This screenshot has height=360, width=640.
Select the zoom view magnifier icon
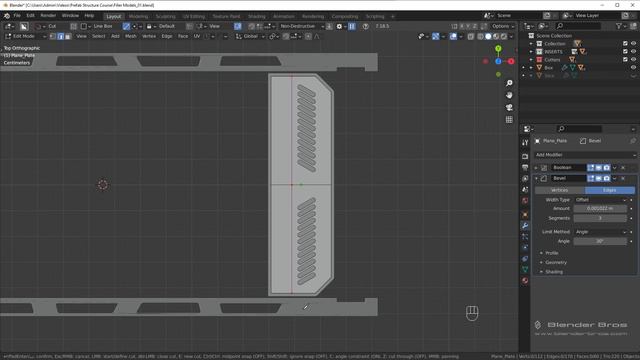point(509,83)
